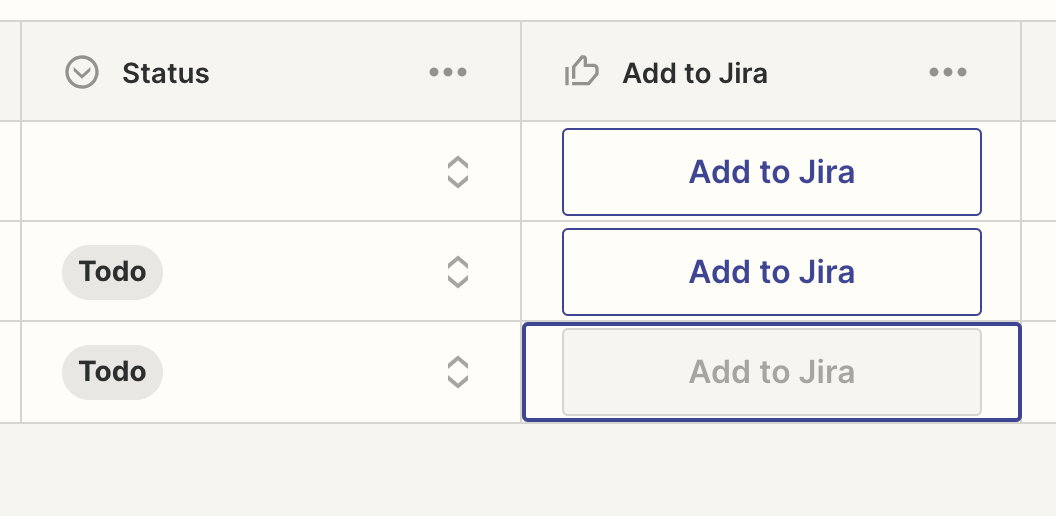1056x516 pixels.
Task: Open status dropdown arrows in third row
Action: point(457,372)
